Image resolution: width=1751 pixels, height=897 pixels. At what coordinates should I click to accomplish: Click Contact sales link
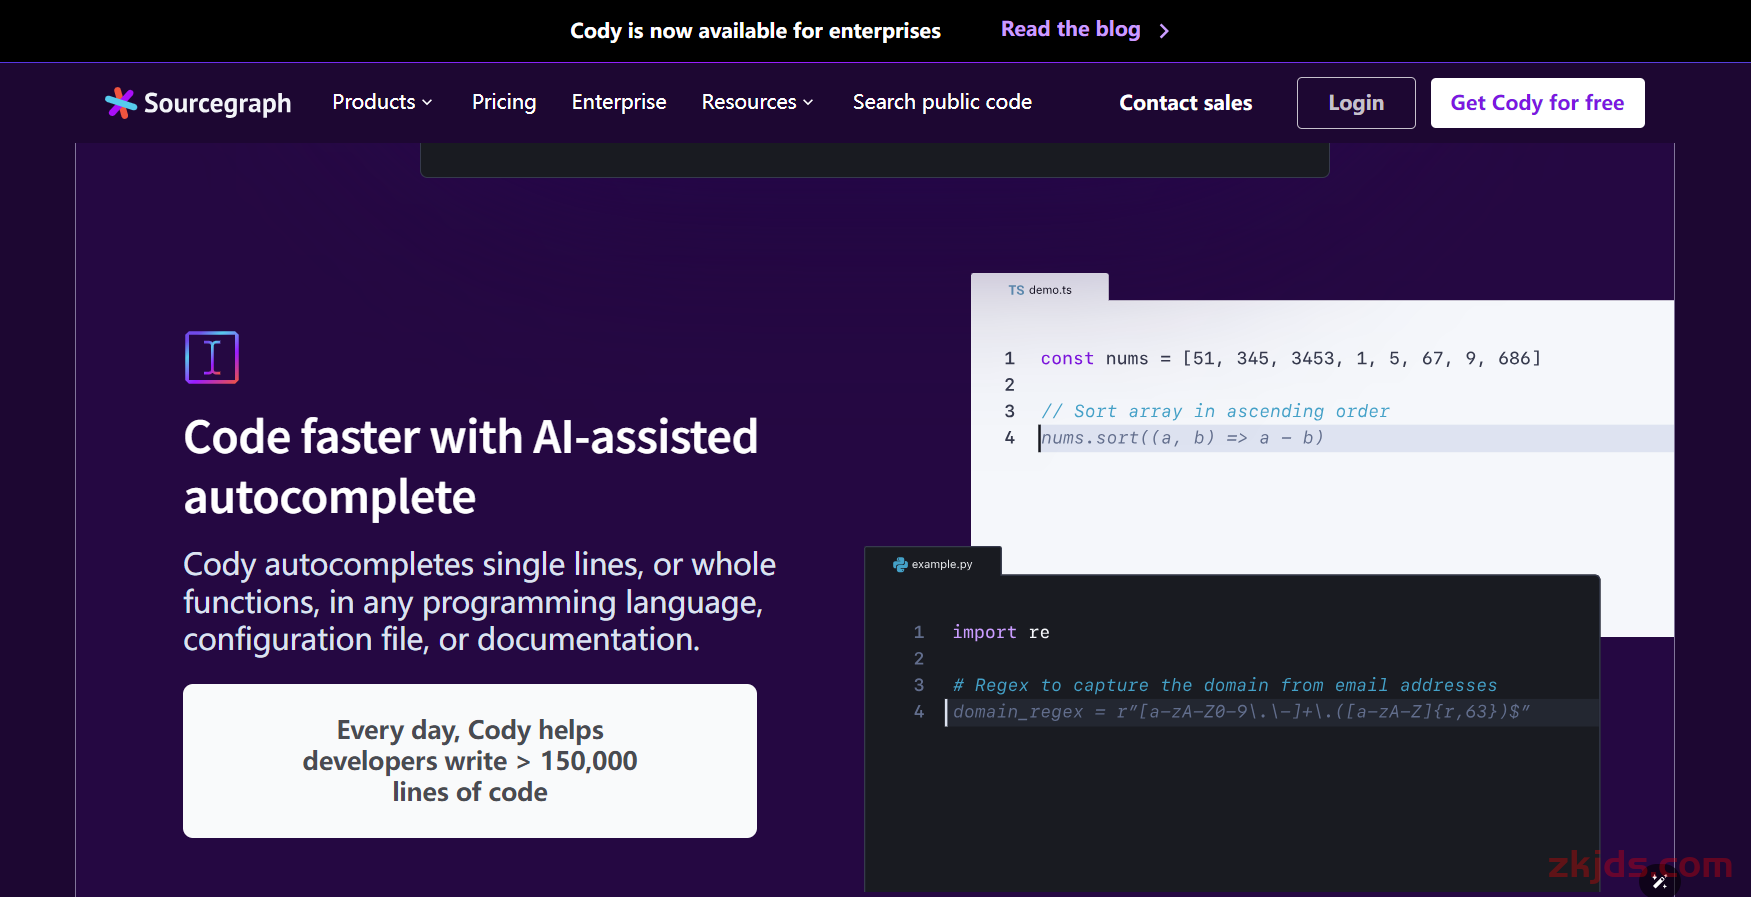point(1186,103)
